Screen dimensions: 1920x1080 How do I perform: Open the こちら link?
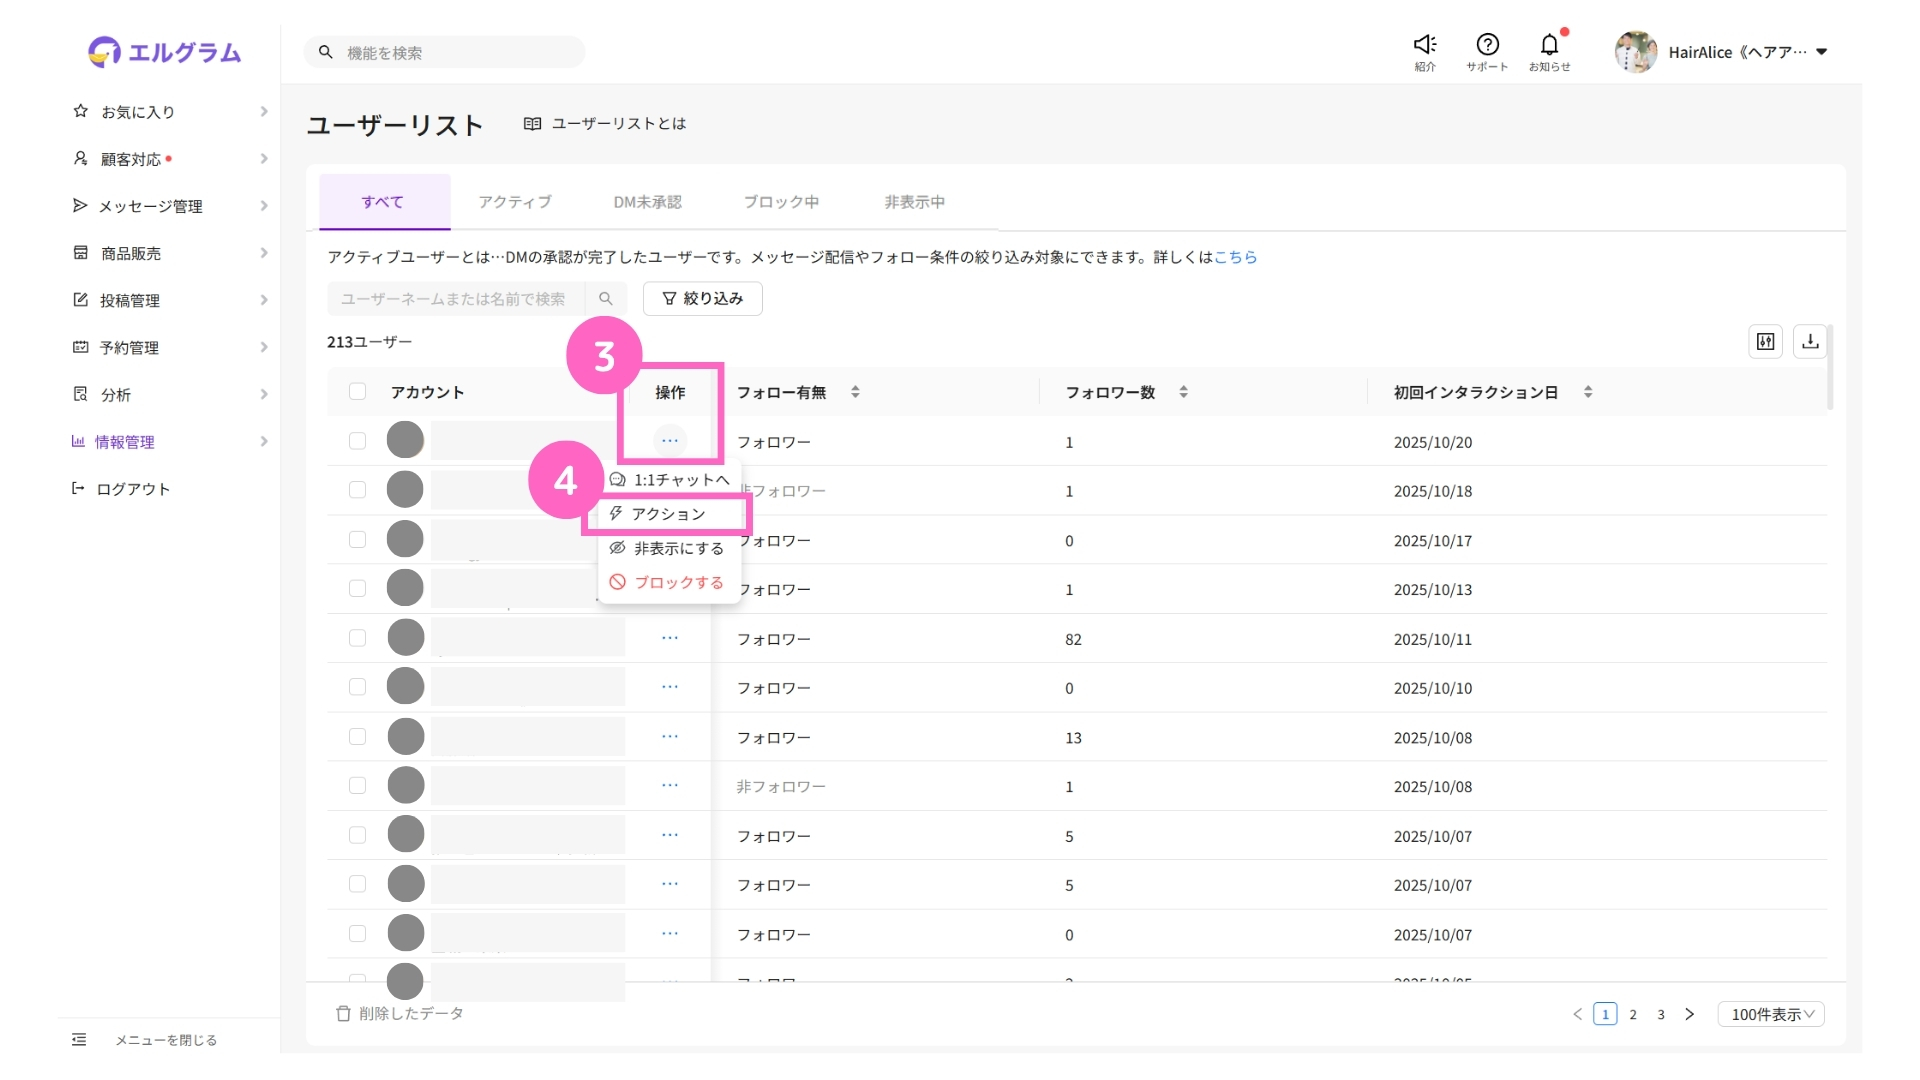[x=1235, y=257]
